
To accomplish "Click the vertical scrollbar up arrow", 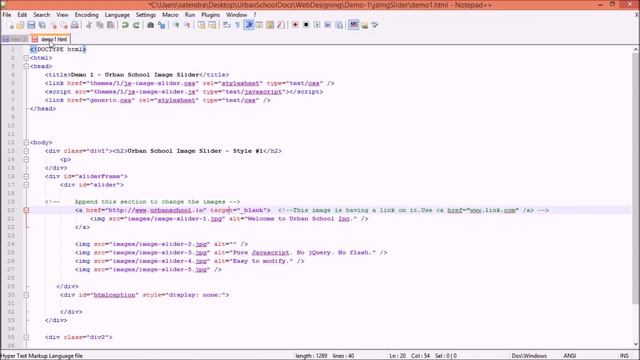I will click(636, 49).
